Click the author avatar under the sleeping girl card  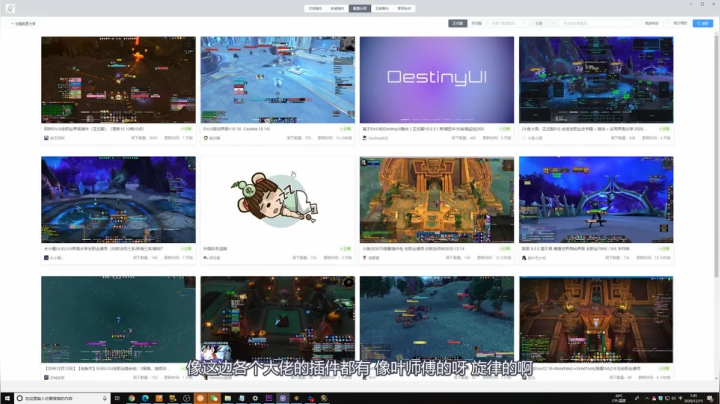point(205,258)
